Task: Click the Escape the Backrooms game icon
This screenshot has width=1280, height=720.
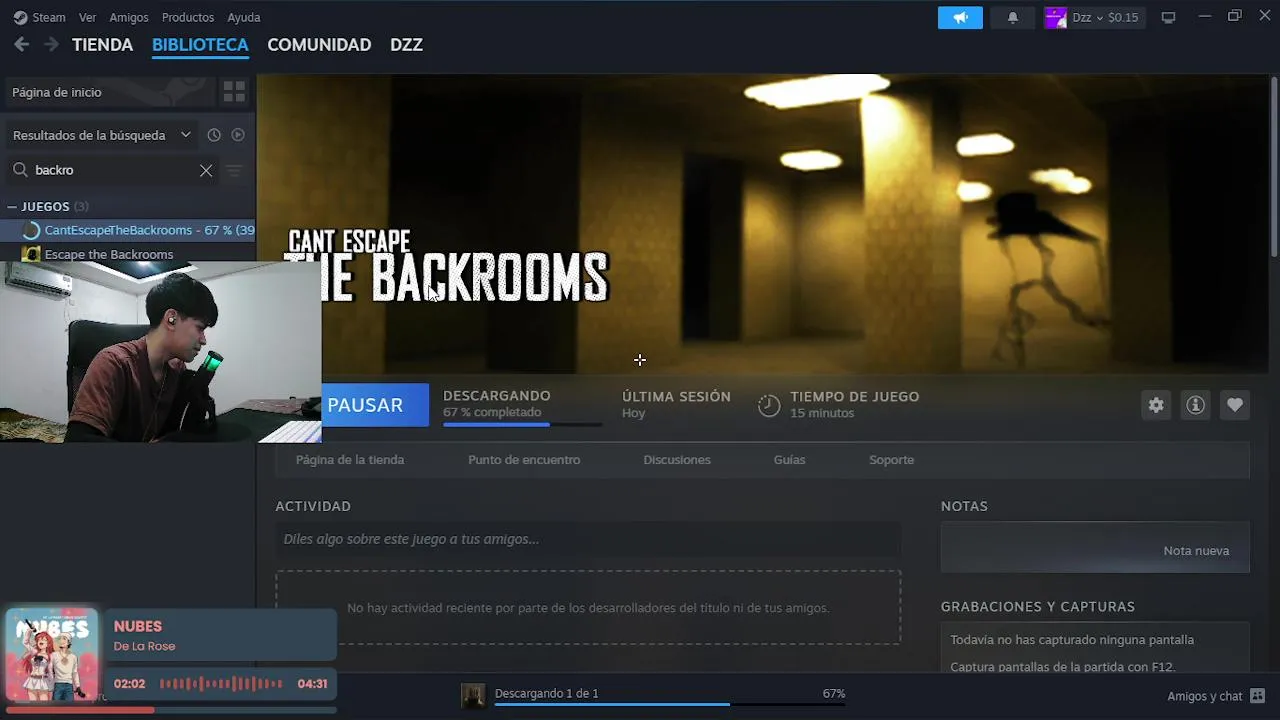Action: pyautogui.click(x=31, y=254)
